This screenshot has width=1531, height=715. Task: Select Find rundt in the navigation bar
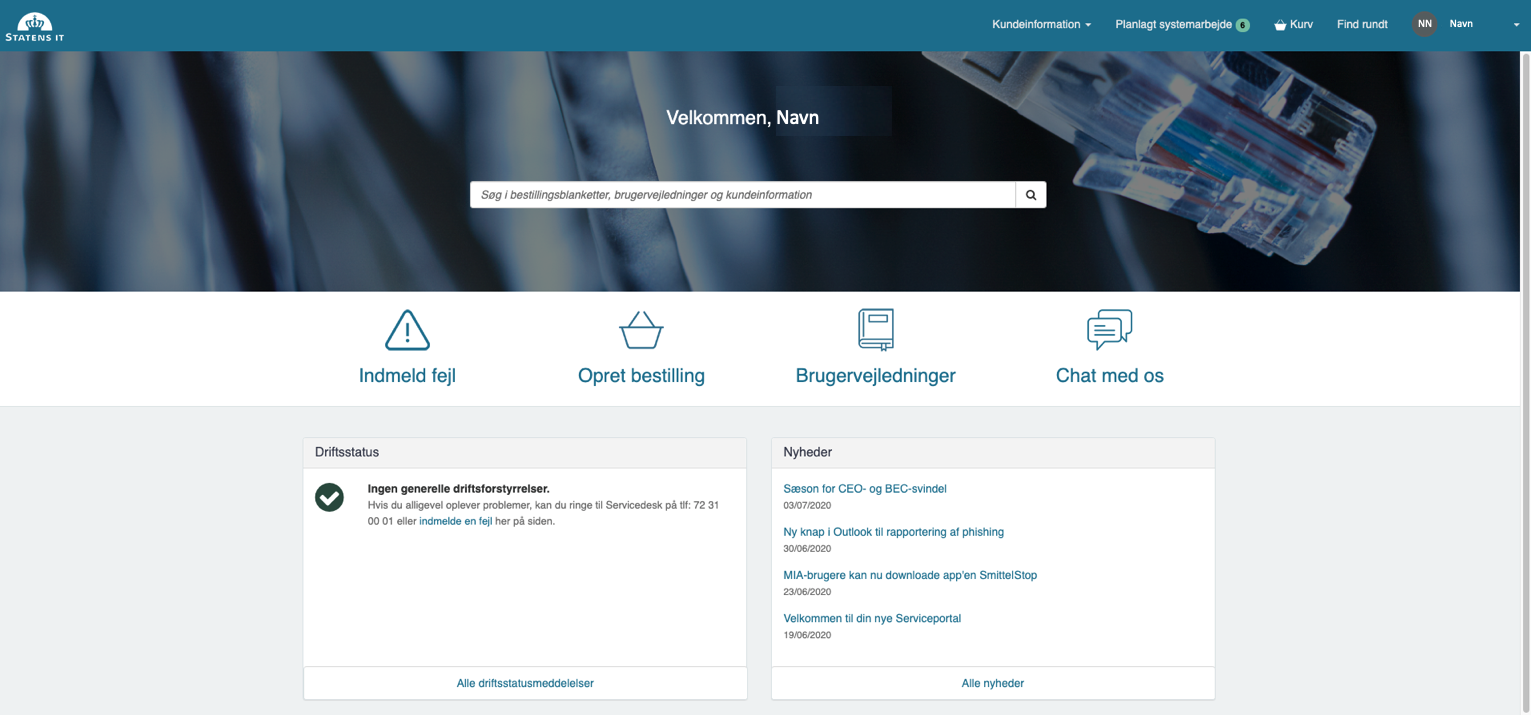coord(1362,24)
